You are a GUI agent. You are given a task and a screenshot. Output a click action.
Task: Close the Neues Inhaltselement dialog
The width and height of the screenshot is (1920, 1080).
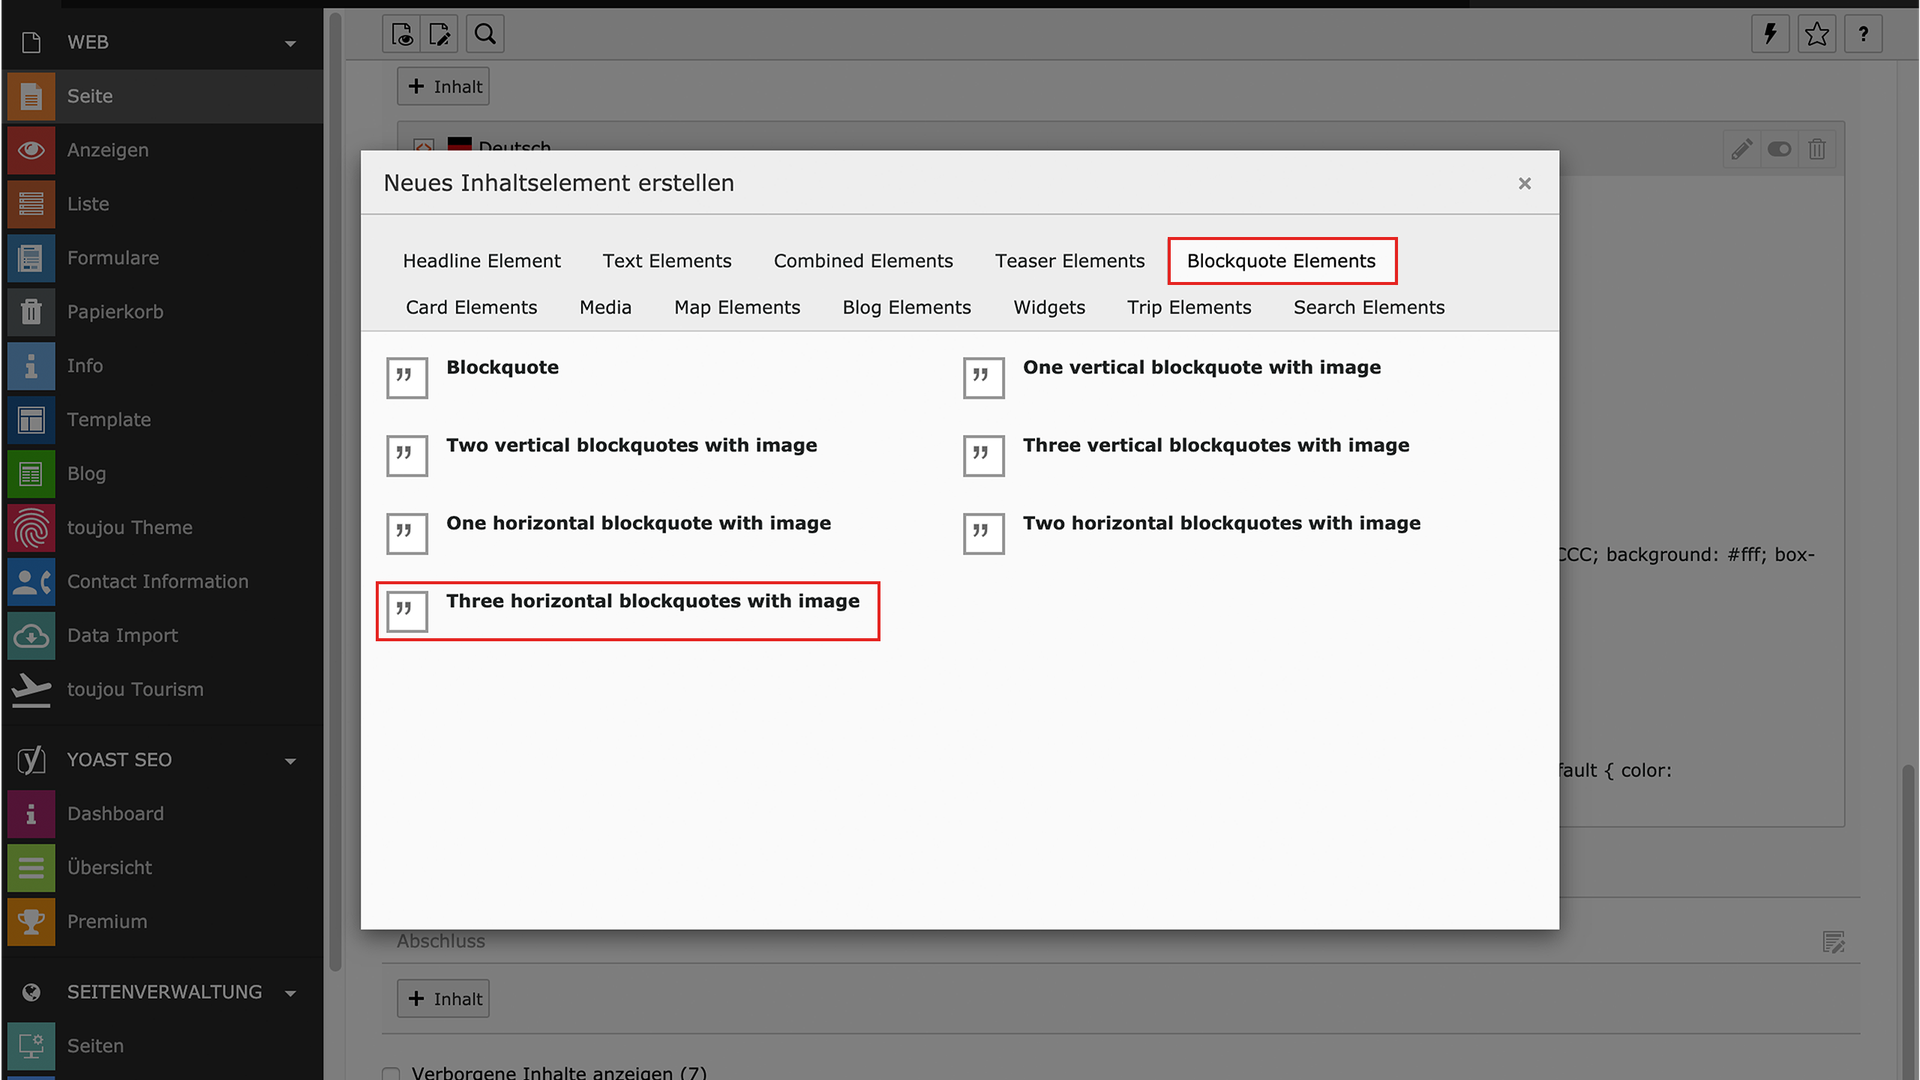(1524, 184)
